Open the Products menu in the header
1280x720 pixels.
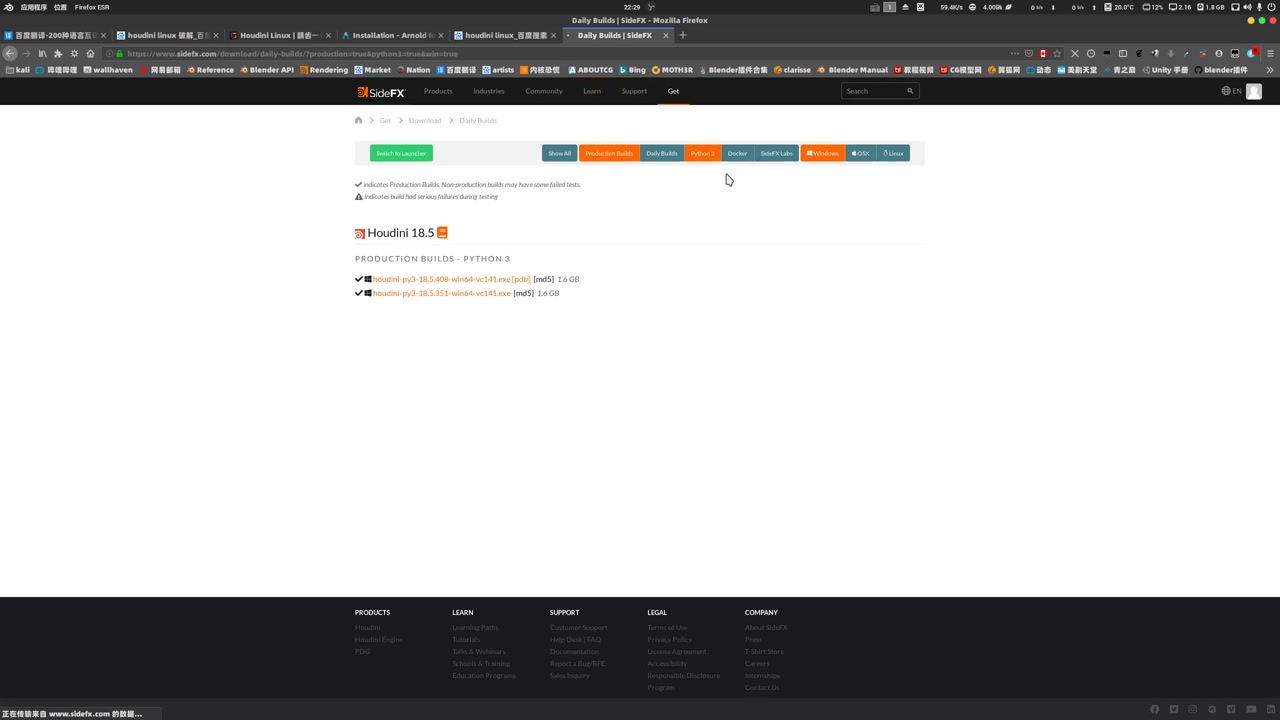(x=438, y=91)
